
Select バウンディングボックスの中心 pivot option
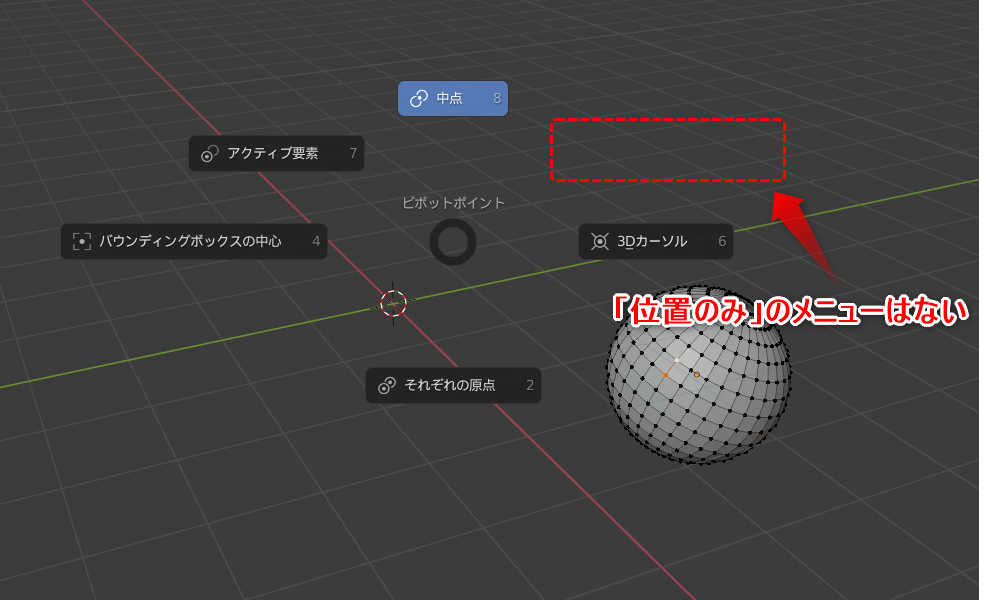[x=194, y=241]
